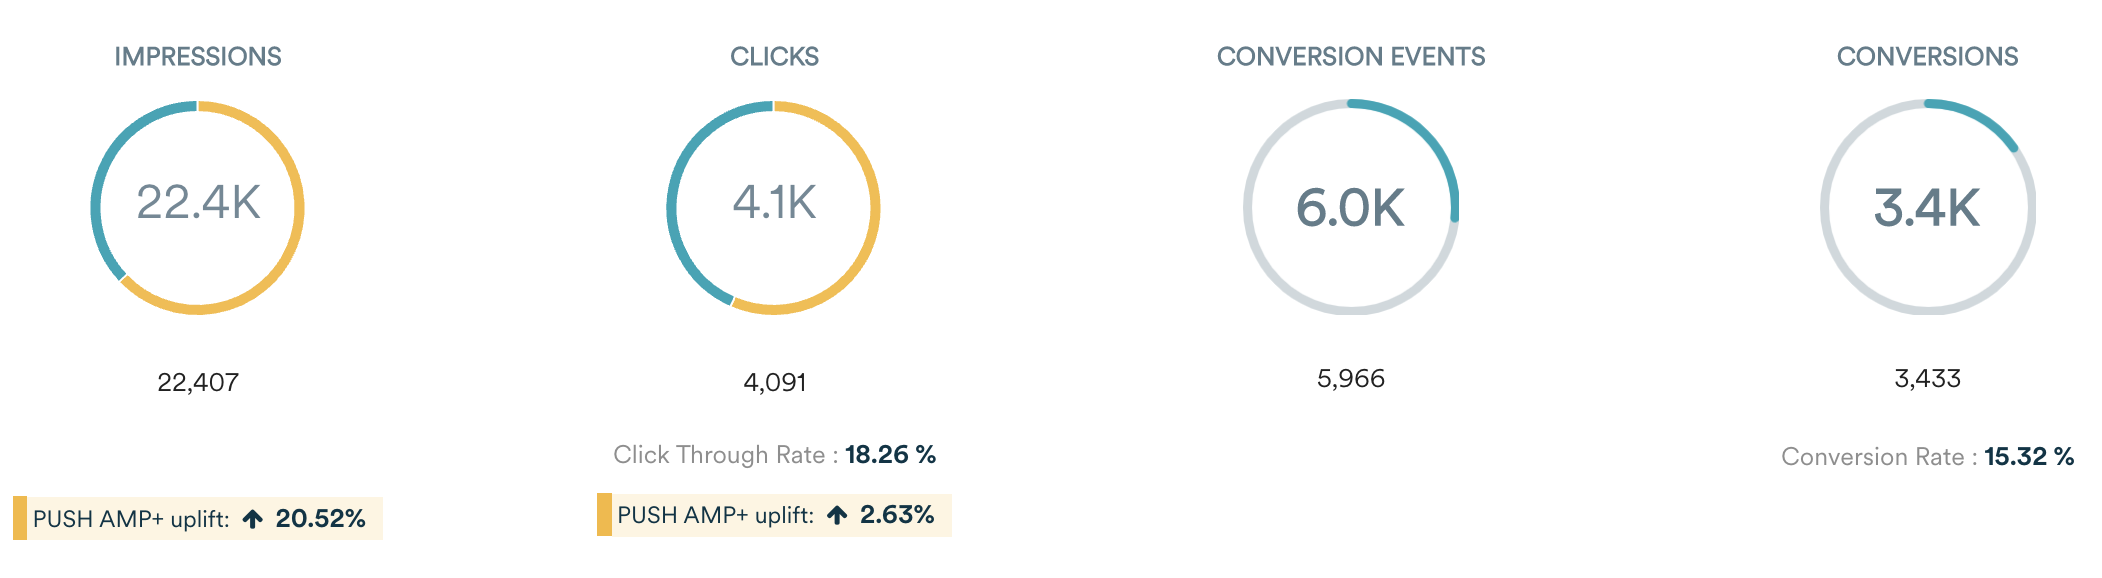2102x578 pixels.
Task: Click the Click Through Rate 18.26 % text
Action: point(775,455)
